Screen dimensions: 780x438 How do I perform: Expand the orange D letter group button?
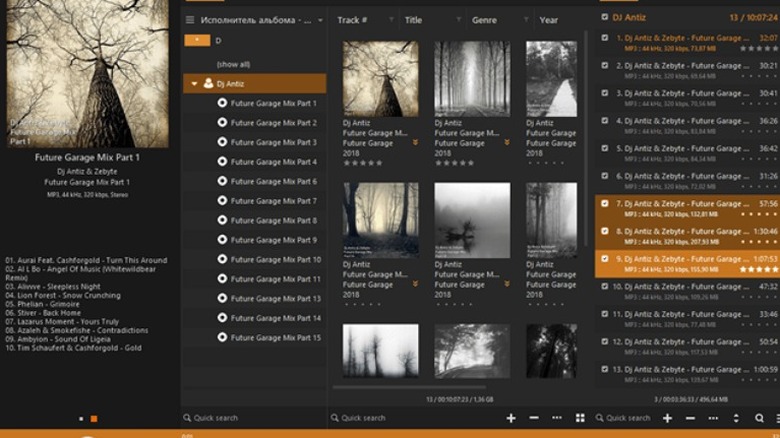click(198, 41)
